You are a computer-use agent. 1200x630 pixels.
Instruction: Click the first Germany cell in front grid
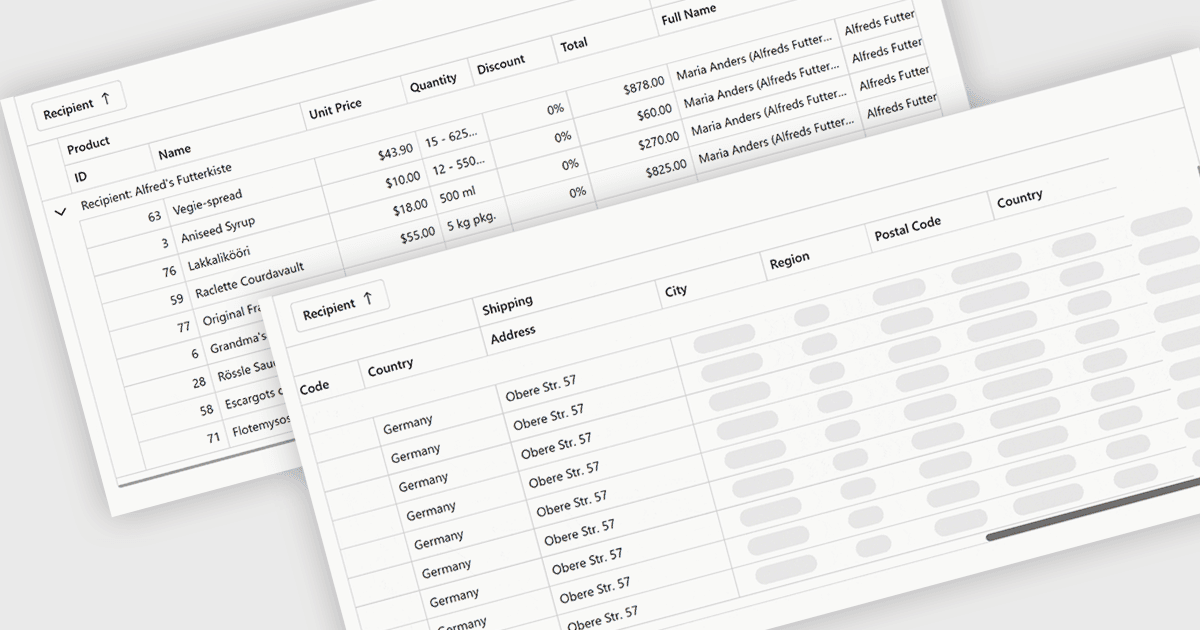click(x=407, y=424)
